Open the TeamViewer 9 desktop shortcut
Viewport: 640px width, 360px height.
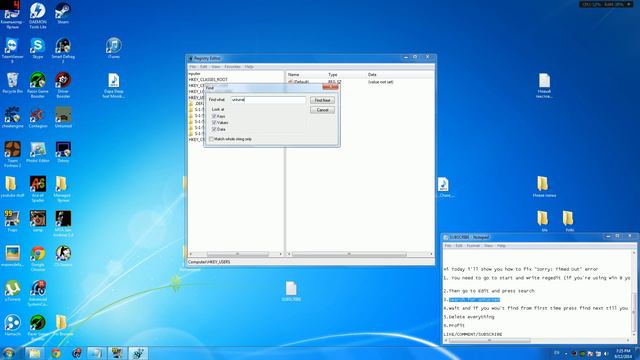pyautogui.click(x=12, y=50)
